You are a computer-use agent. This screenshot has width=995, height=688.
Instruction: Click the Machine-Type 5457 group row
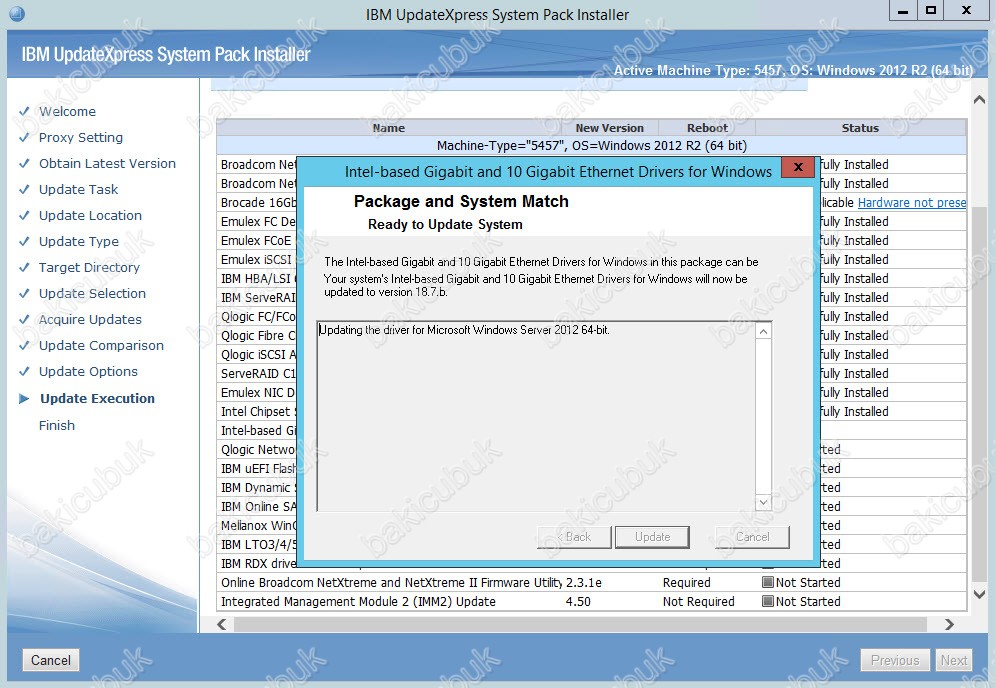point(591,145)
